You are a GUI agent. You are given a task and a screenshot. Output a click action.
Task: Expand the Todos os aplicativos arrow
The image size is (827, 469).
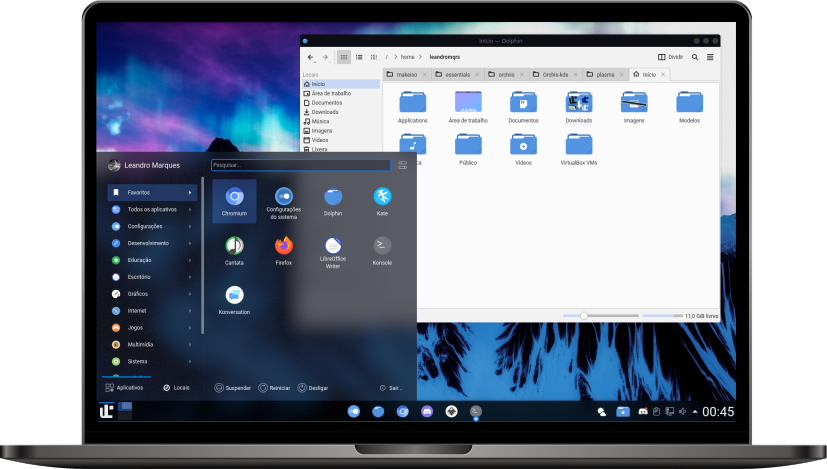click(x=190, y=209)
